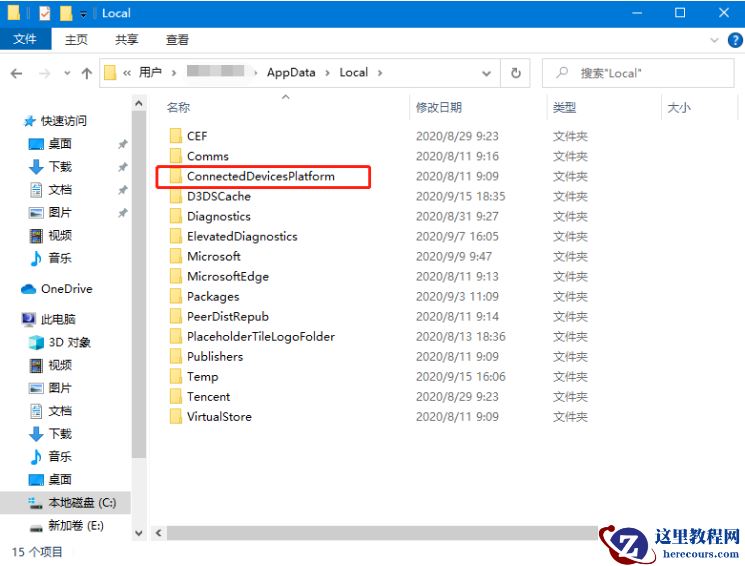Viewport: 745px width, 566px height.
Task: Click date 2020/9/7 16:05 of ElevatedDiagnostics
Action: [x=457, y=236]
